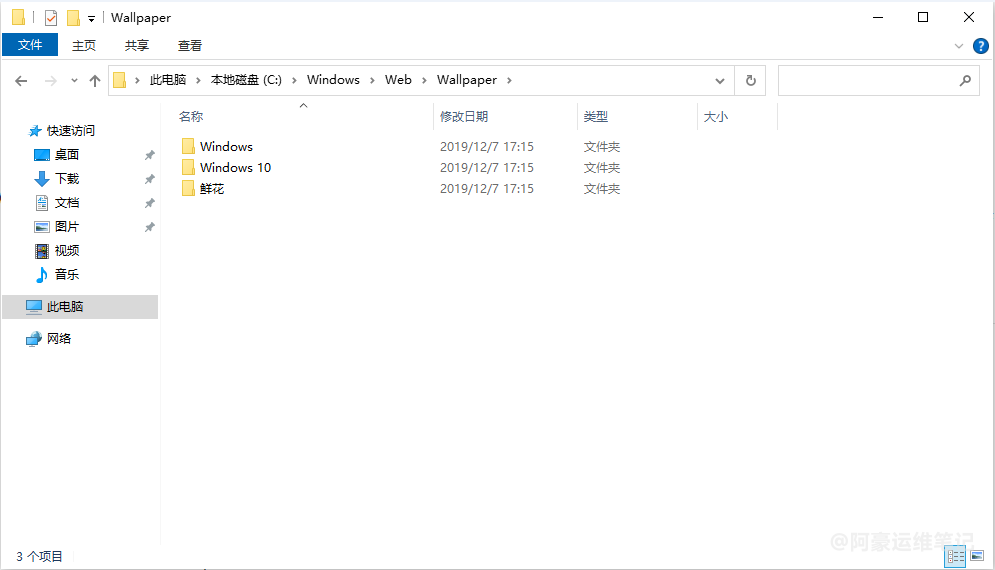The image size is (995, 570).
Task: Click the New Folder quick access icon
Action: pyautogui.click(x=74, y=18)
